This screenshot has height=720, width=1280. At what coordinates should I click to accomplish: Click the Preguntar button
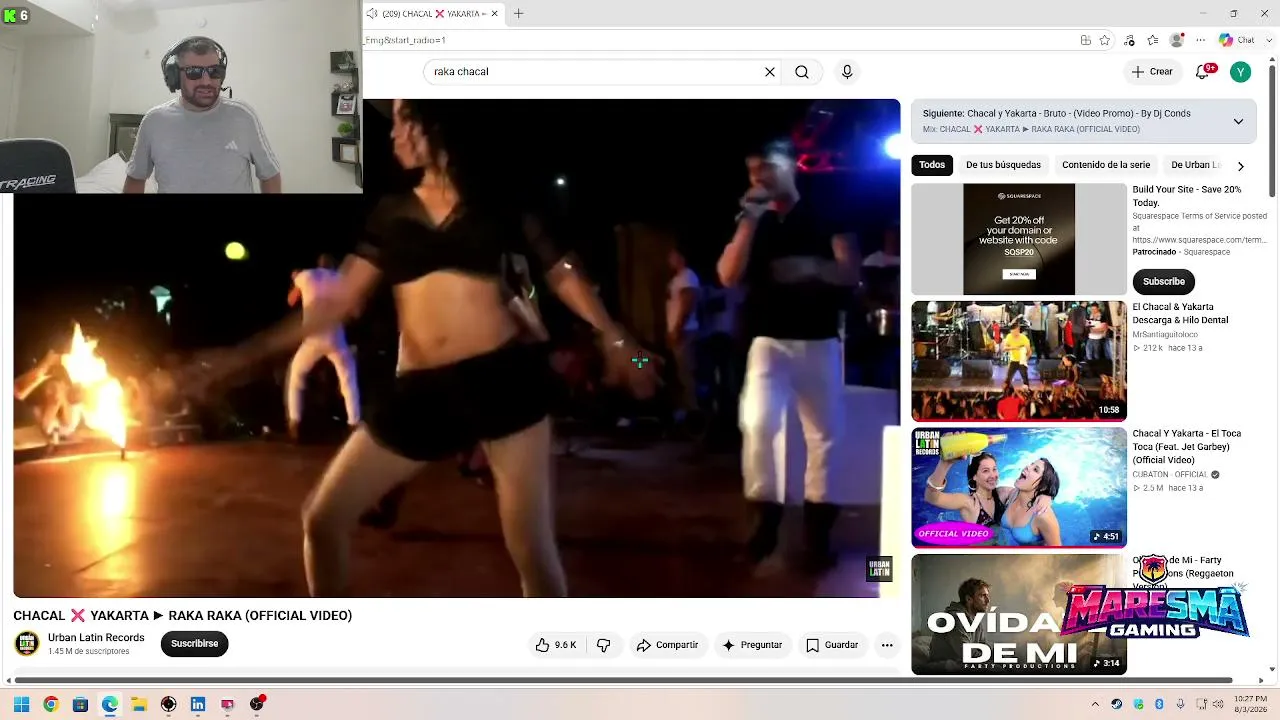pyautogui.click(x=752, y=645)
